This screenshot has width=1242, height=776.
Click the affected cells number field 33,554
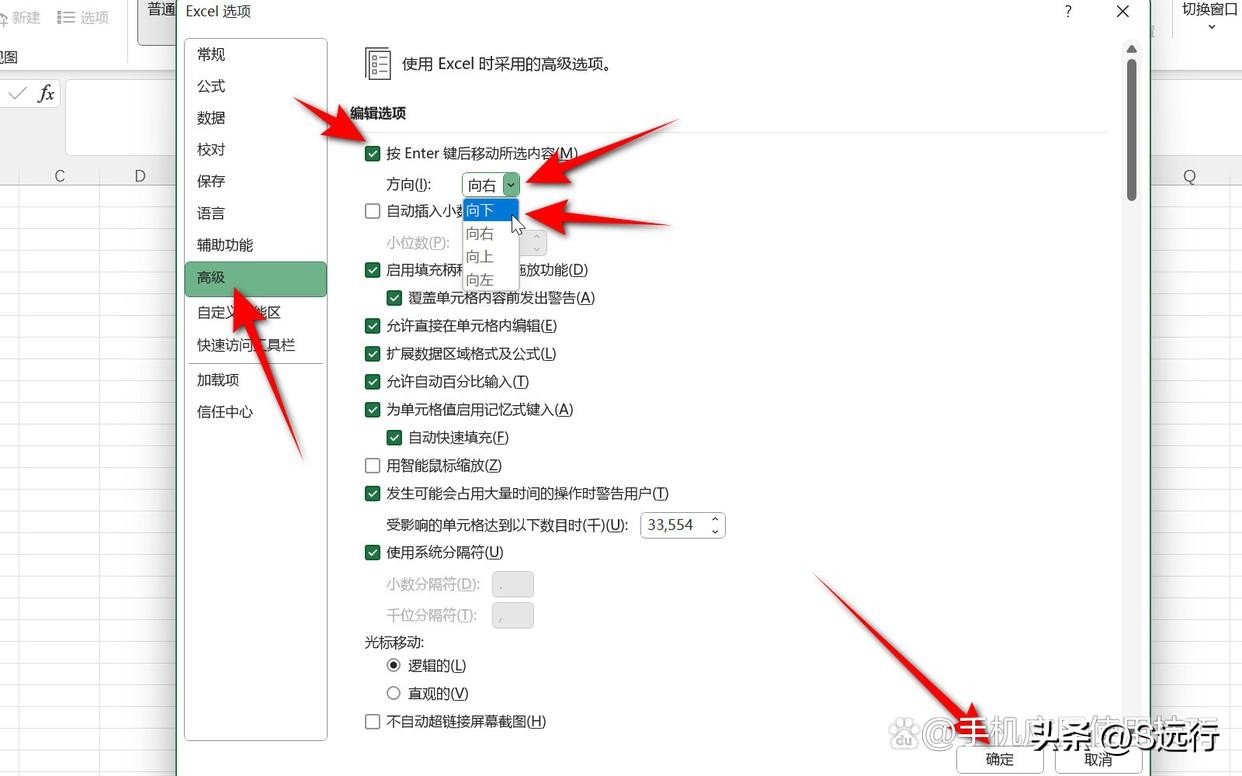click(673, 525)
